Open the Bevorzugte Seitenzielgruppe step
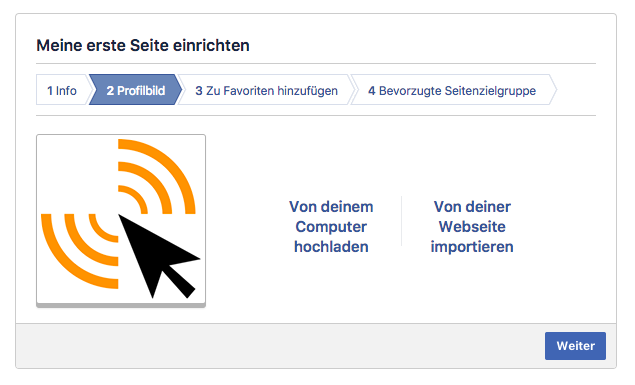 click(452, 90)
